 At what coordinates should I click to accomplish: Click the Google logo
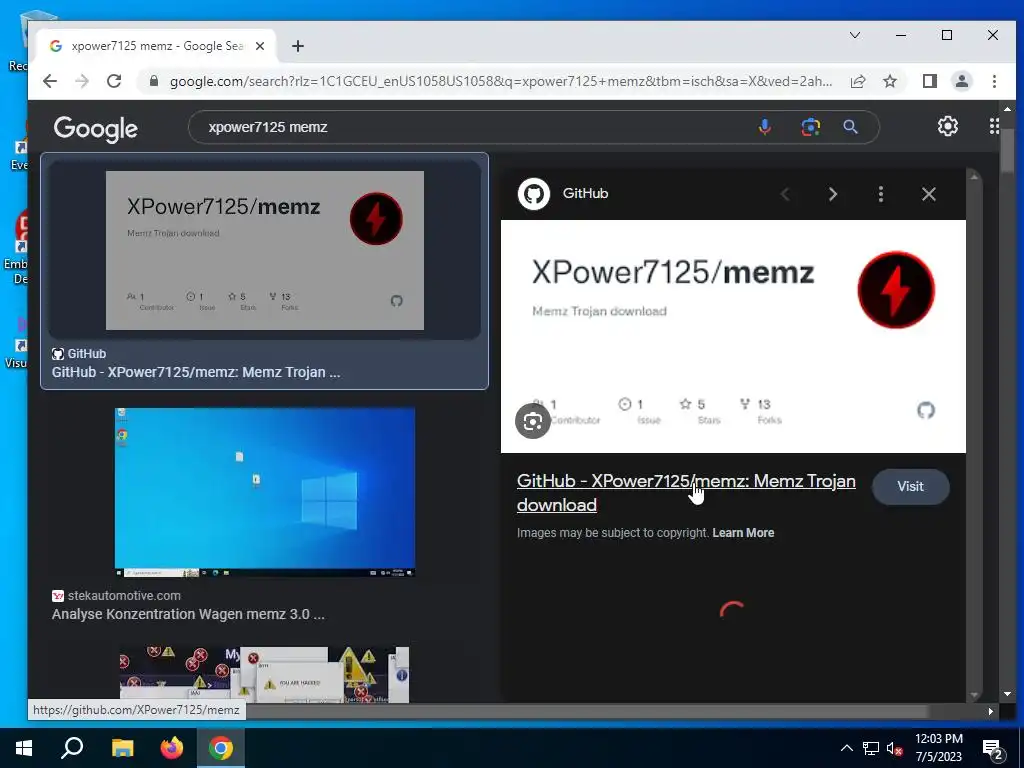coord(95,129)
